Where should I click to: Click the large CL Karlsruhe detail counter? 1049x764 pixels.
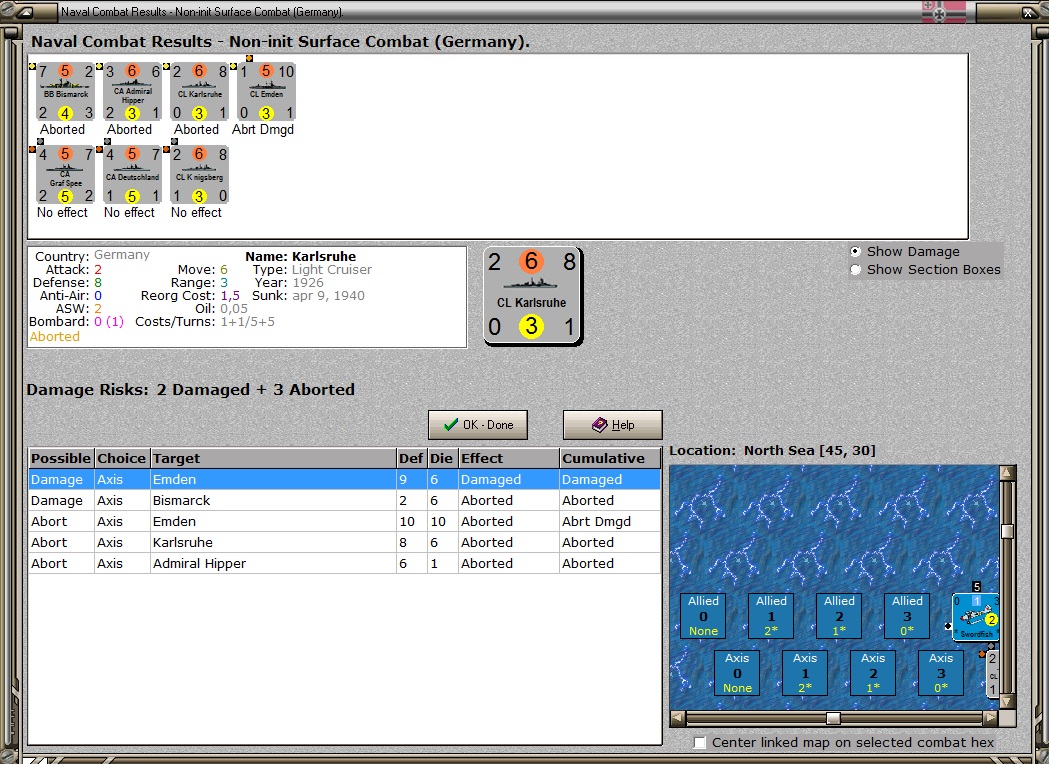tap(533, 295)
